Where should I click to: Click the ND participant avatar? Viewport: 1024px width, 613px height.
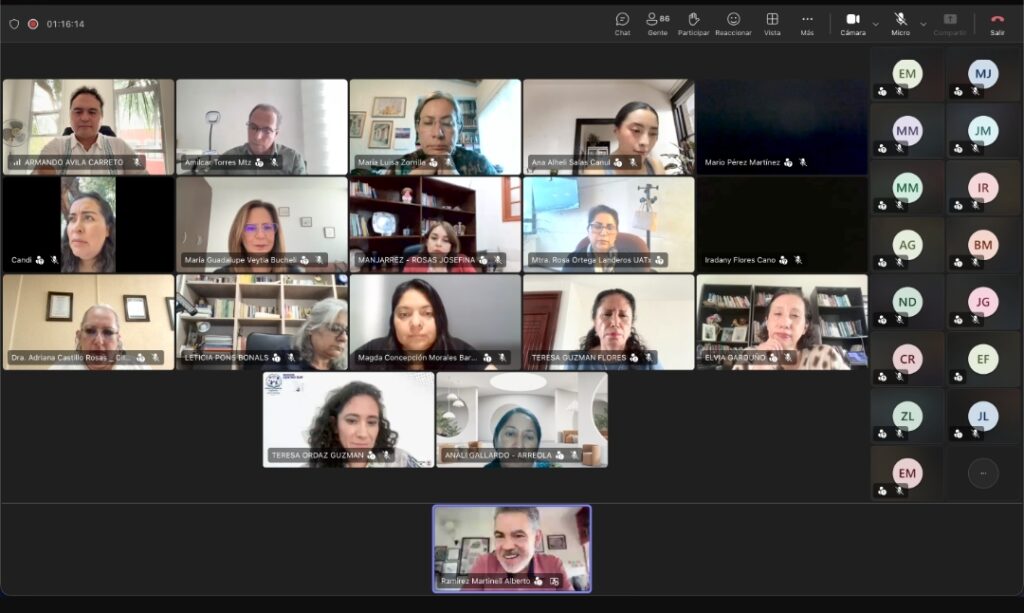(907, 302)
